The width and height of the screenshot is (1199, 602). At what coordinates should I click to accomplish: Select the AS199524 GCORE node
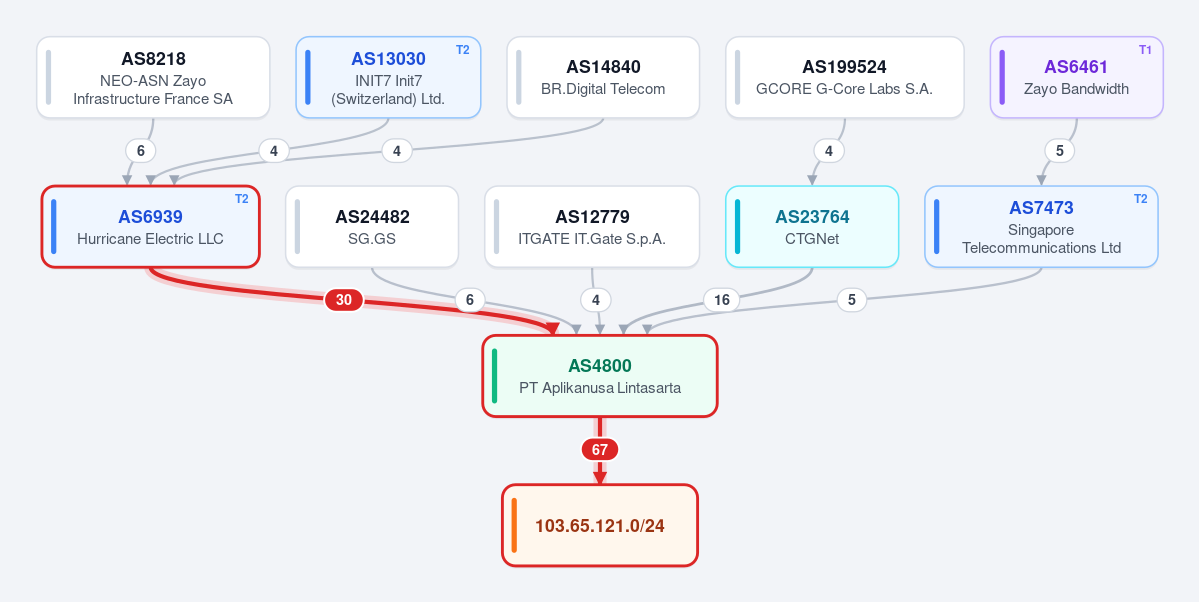pos(844,77)
